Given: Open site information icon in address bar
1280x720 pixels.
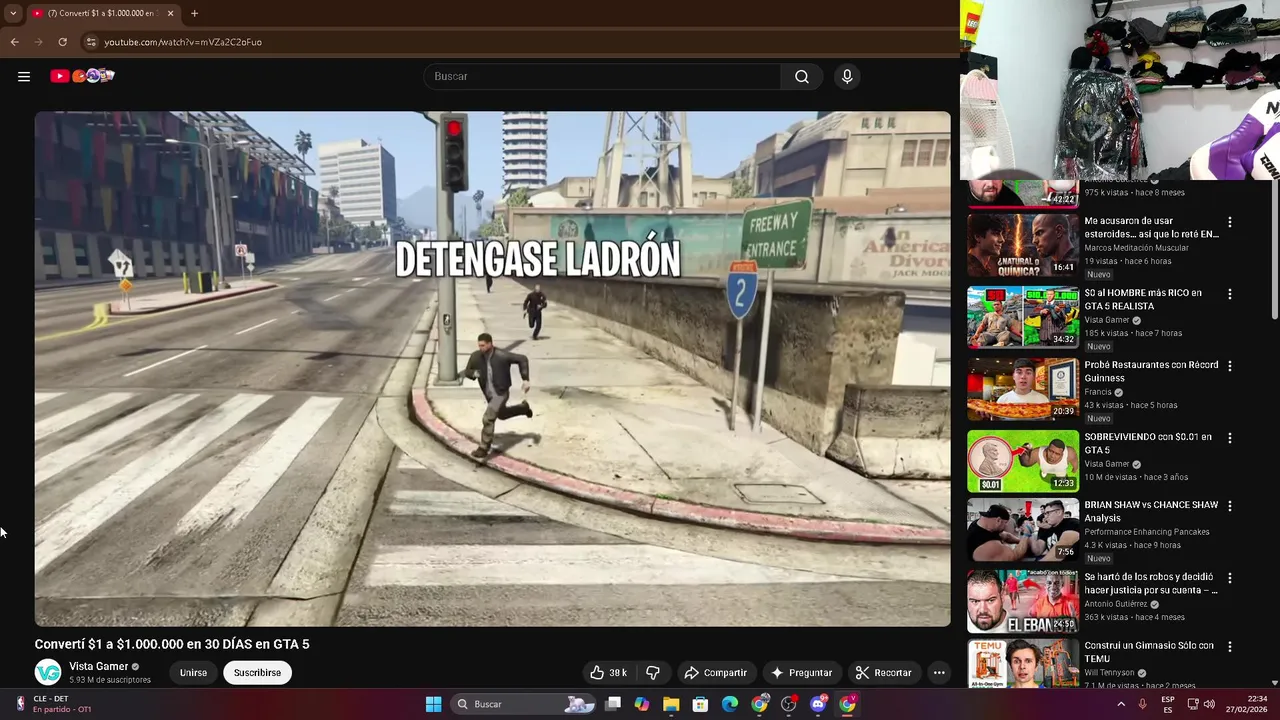Looking at the screenshot, I should point(91,42).
